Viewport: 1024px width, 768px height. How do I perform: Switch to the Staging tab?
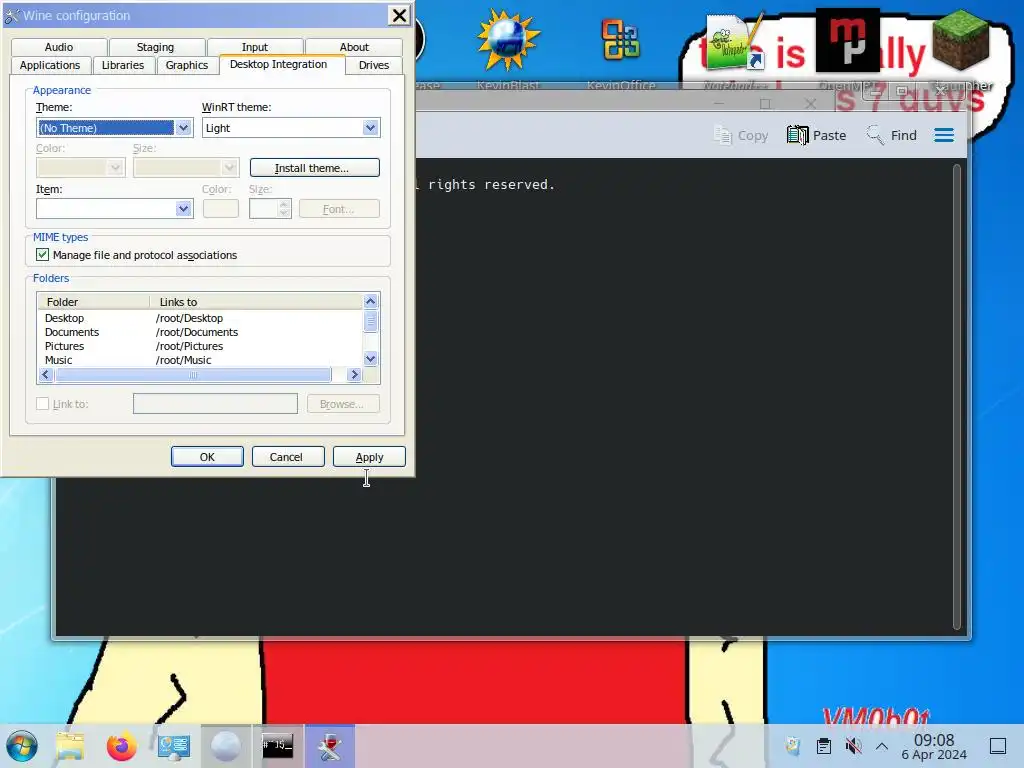tap(155, 47)
